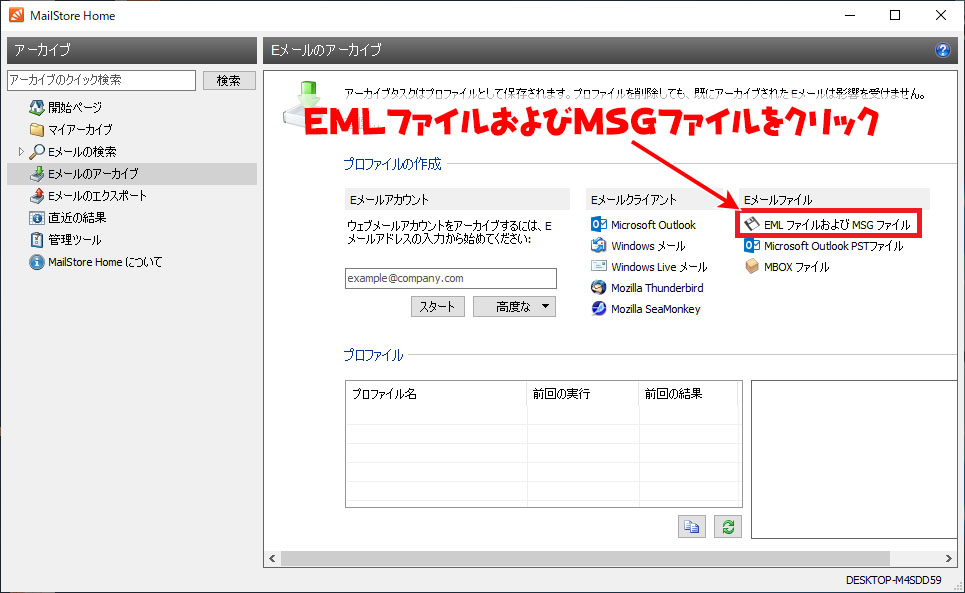The height and width of the screenshot is (593, 965).
Task: Click the プロファイルの作成 section heading
Action: tap(392, 164)
